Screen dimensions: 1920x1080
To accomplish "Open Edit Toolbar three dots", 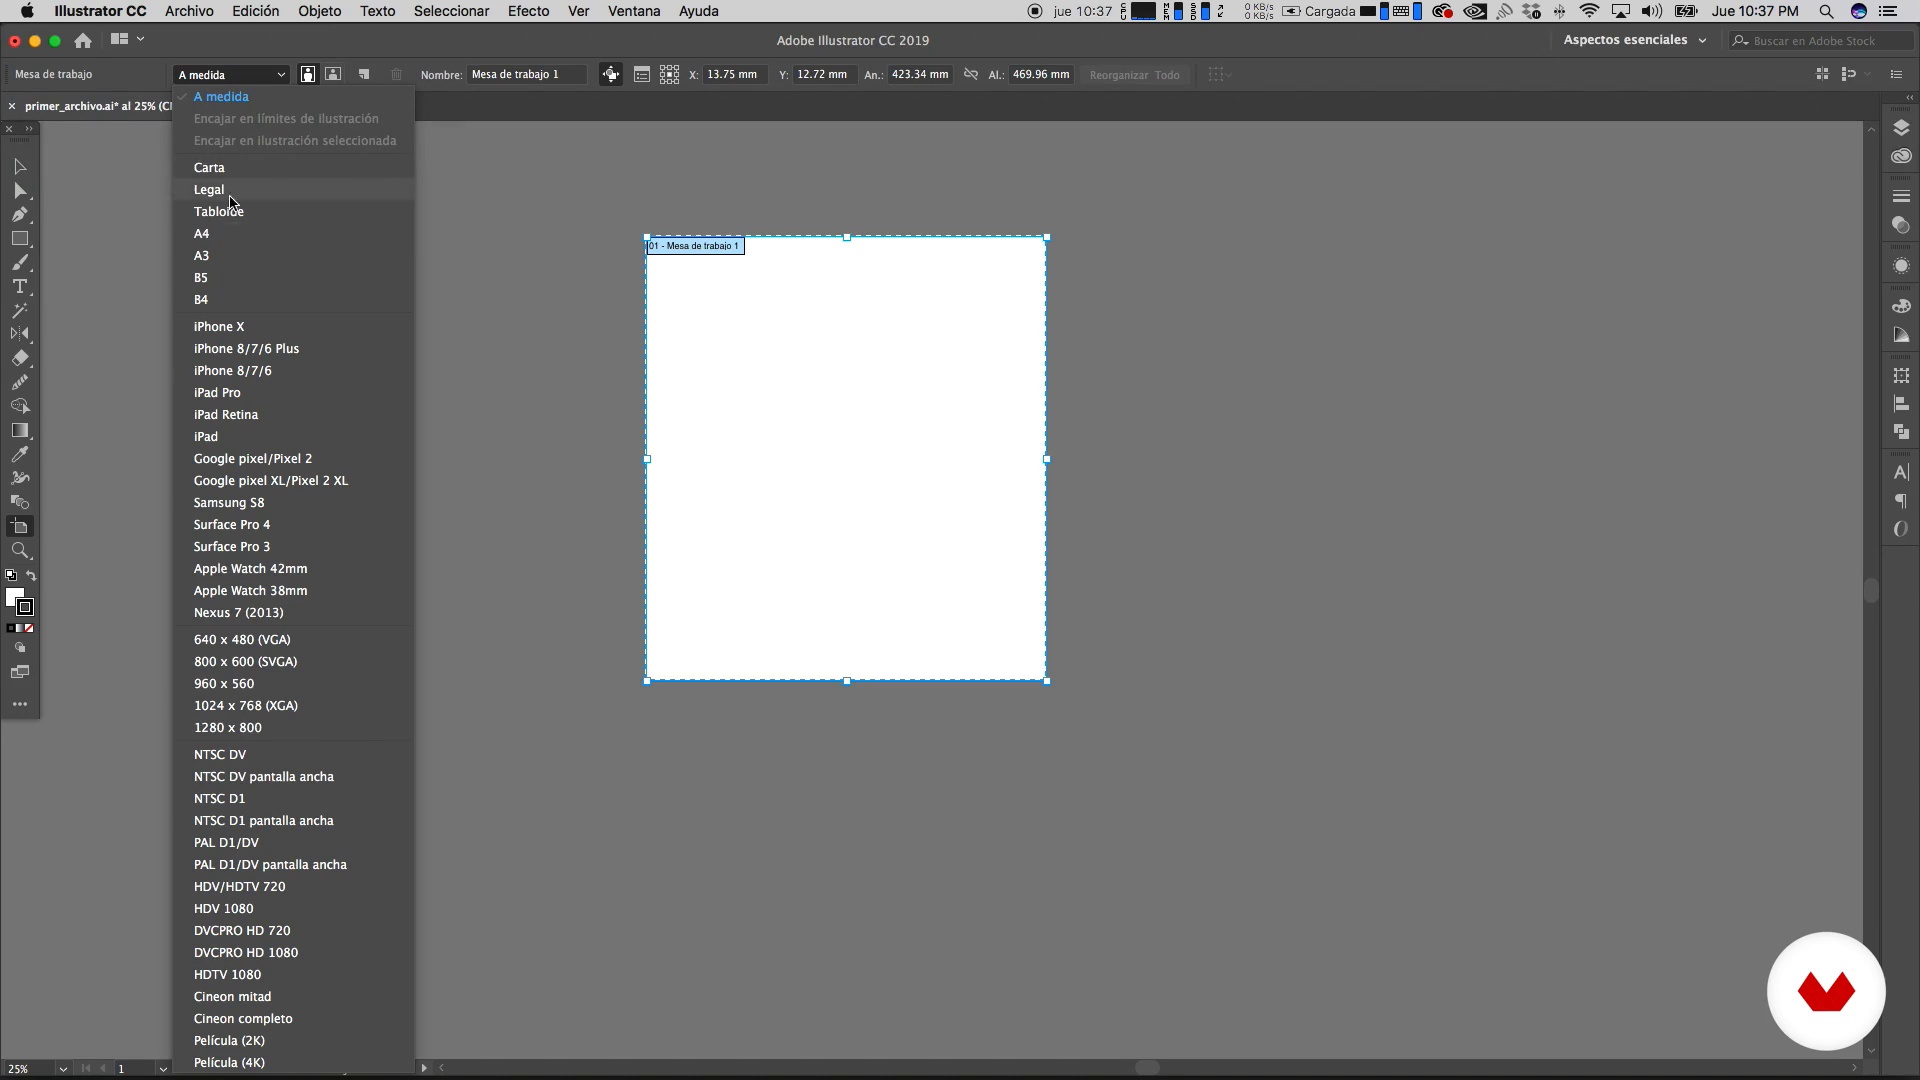I will 19,704.
